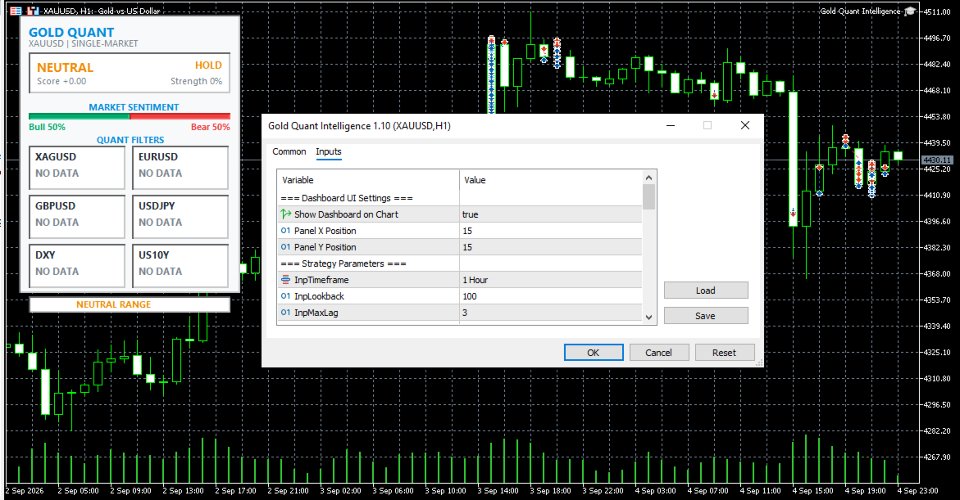Click the EURUSD filter box on dashboard

click(180, 167)
